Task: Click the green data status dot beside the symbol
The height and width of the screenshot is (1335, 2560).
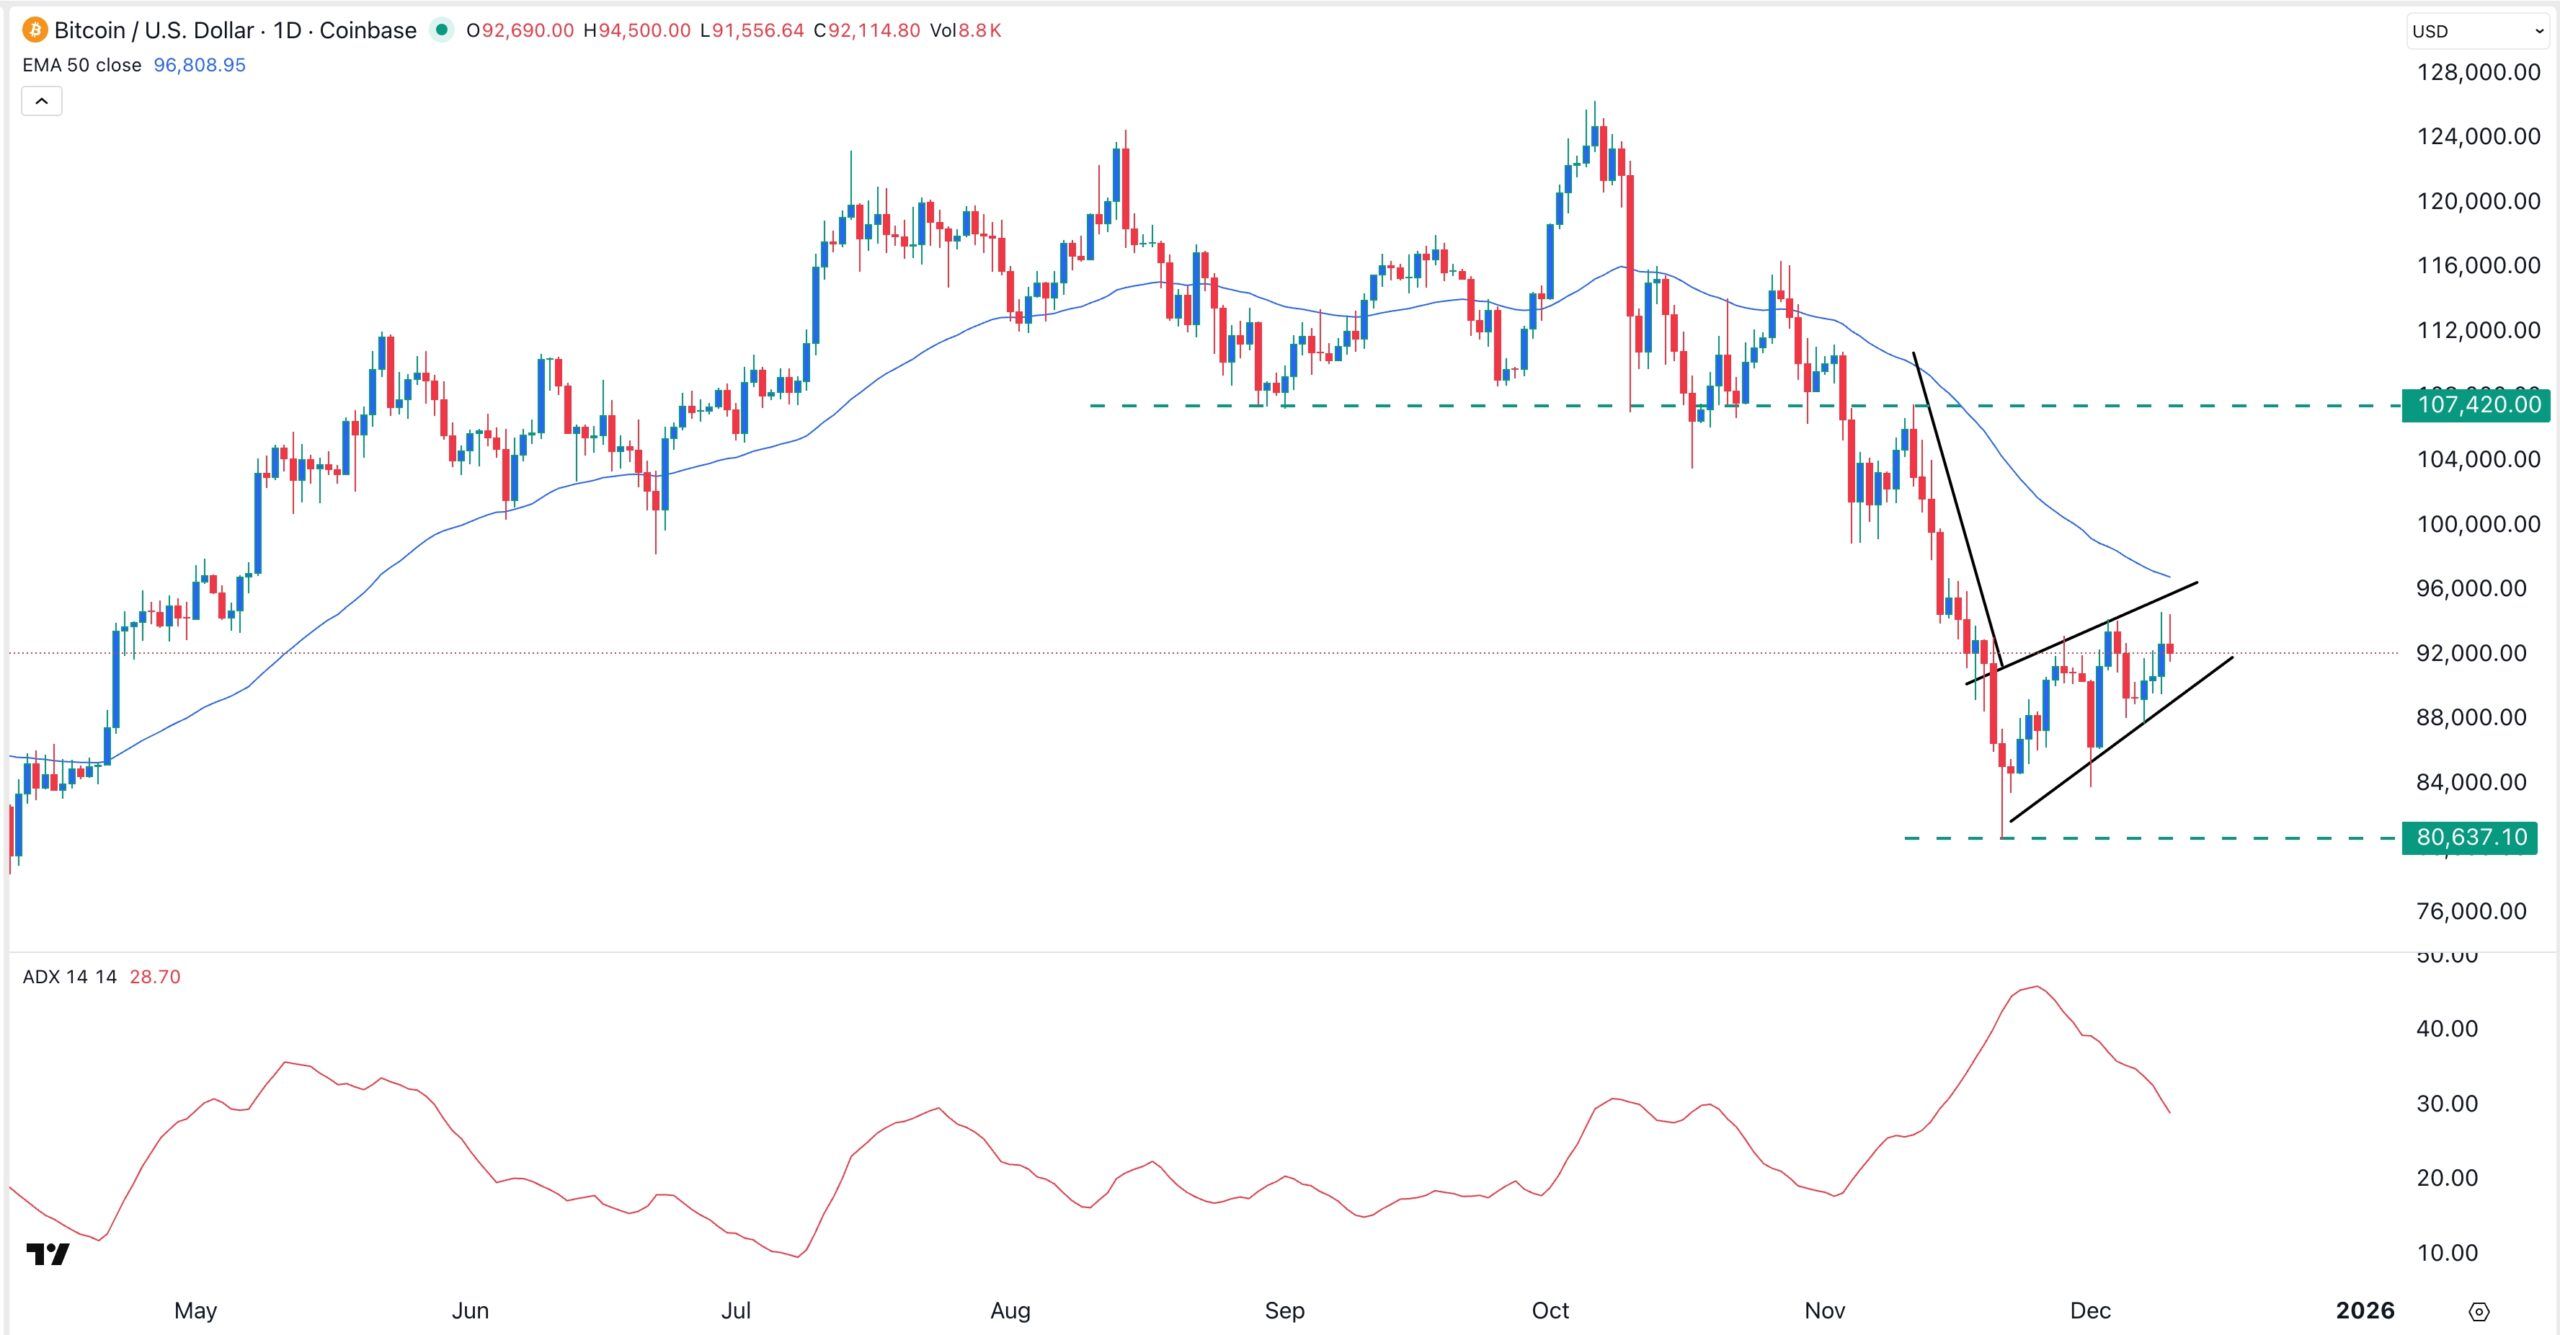Action: coord(439,31)
